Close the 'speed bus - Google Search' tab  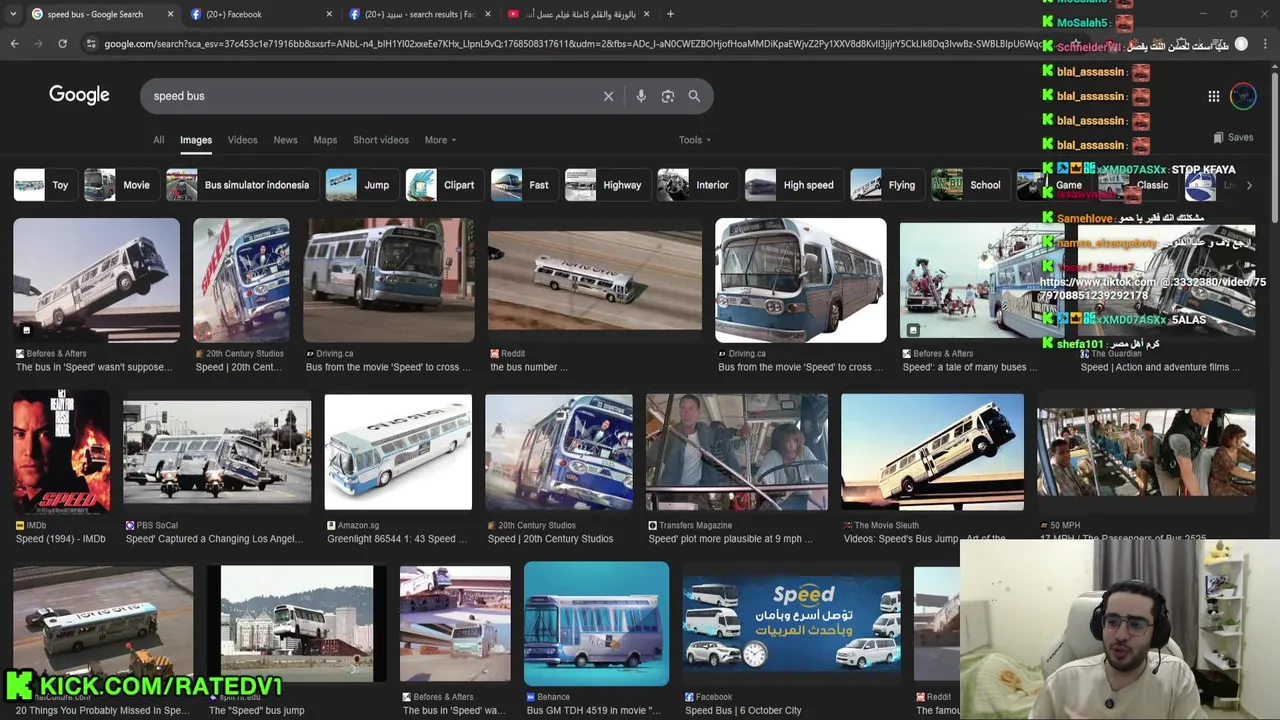(x=170, y=14)
